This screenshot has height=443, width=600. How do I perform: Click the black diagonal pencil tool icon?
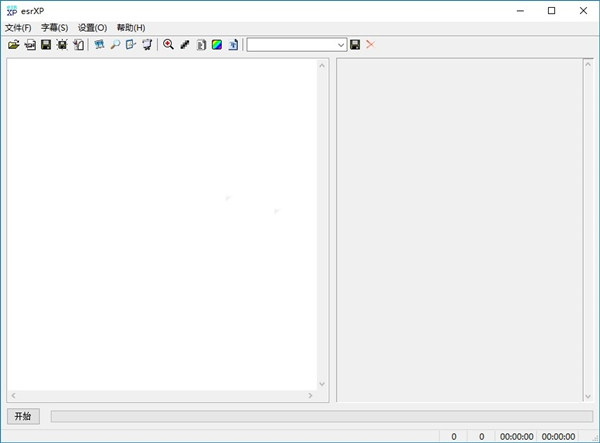pyautogui.click(x=184, y=45)
